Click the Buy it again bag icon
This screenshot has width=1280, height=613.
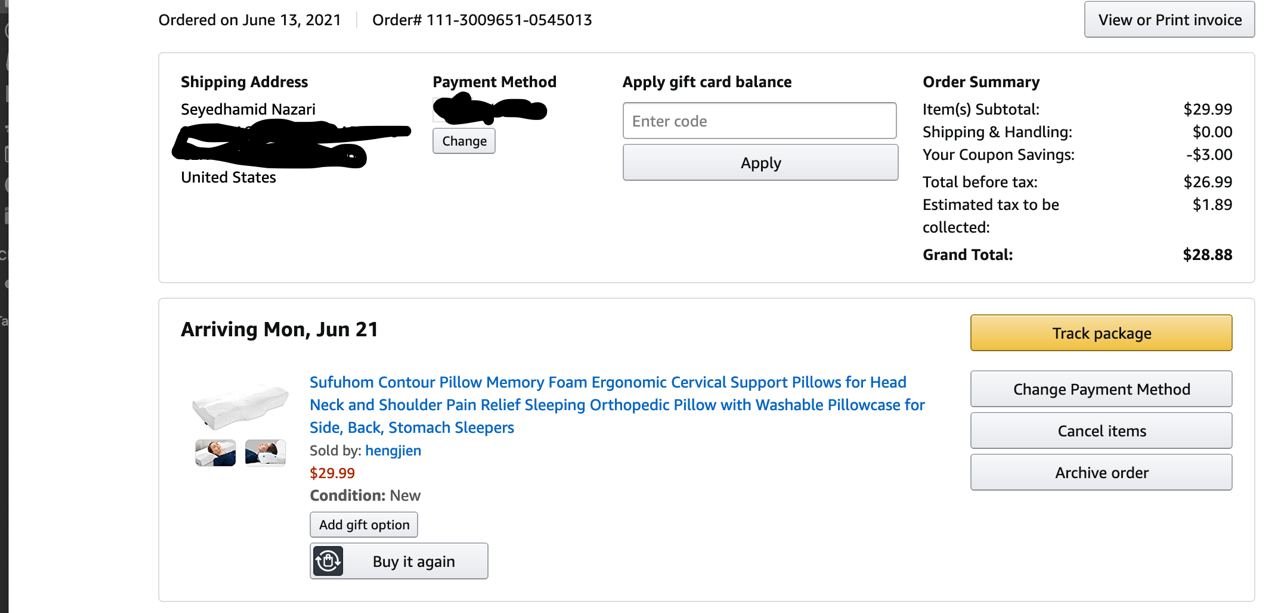[x=328, y=561]
